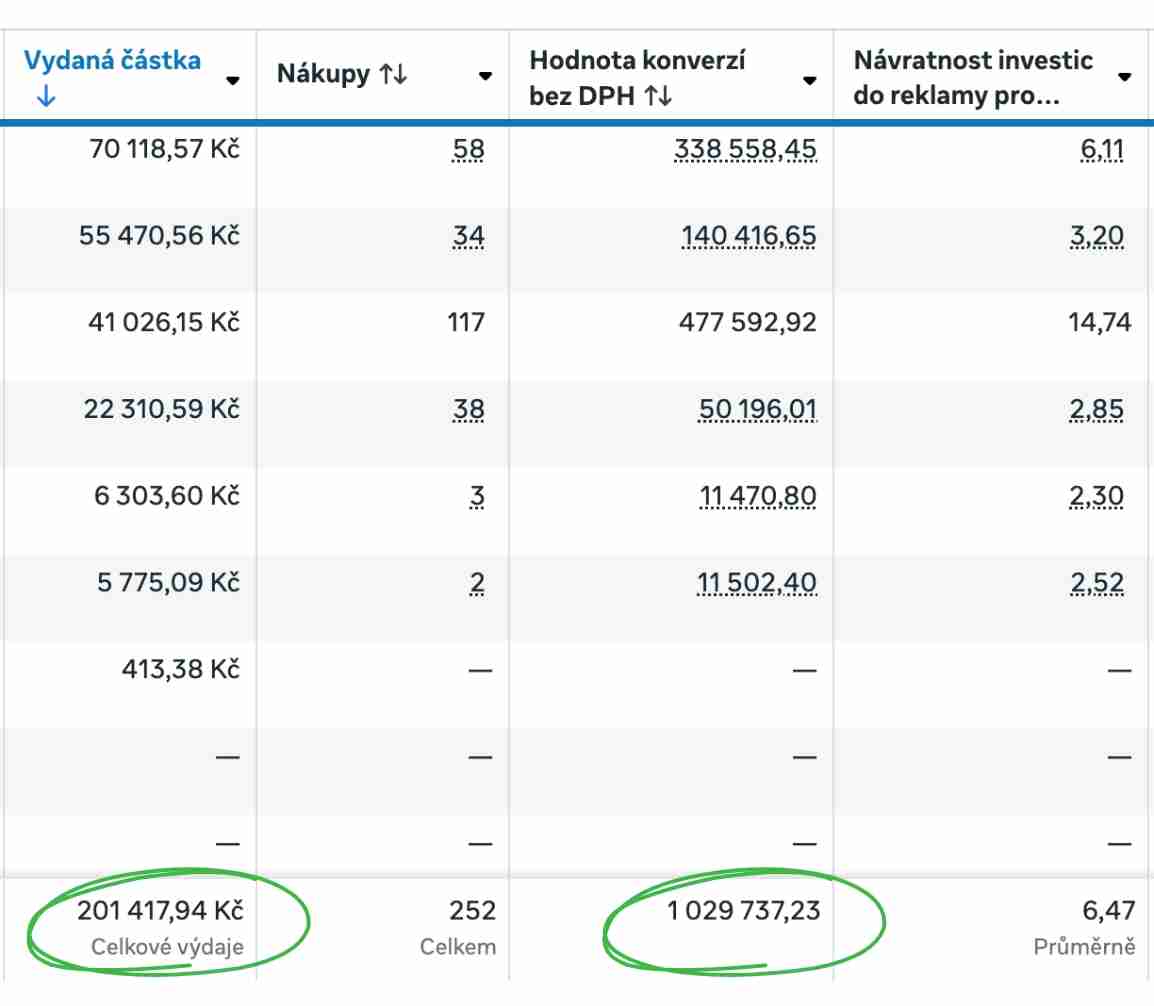Select the spend value 22 310,59 Kč
The image size is (1154, 1006).
point(162,408)
